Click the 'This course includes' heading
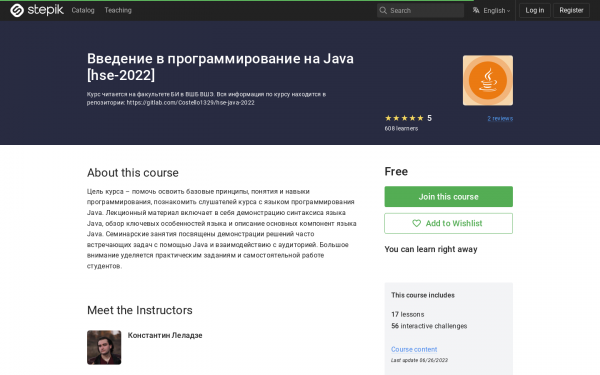600x375 pixels. point(423,295)
